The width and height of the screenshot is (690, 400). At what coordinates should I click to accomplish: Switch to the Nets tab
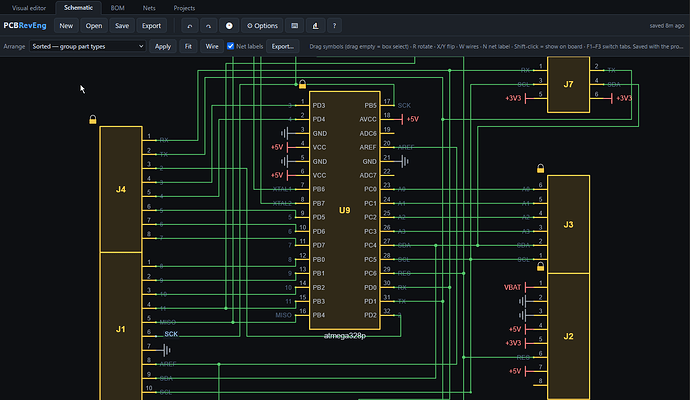pos(149,8)
